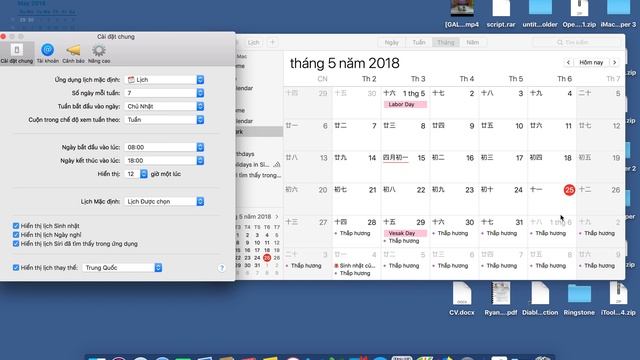640x360 pixels.
Task: Open the CV.docx desktop file
Action: coord(462,298)
